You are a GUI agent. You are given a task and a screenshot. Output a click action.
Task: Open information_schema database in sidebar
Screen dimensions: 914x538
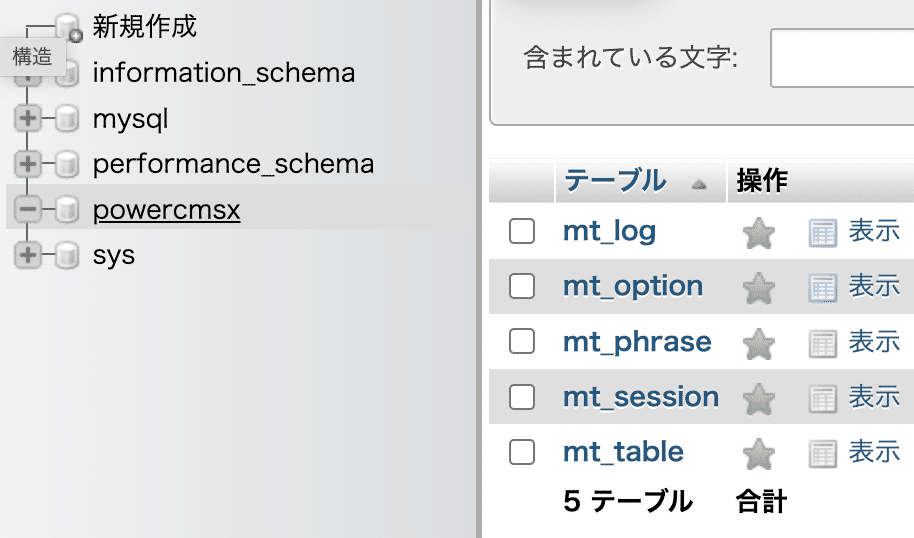point(224,73)
